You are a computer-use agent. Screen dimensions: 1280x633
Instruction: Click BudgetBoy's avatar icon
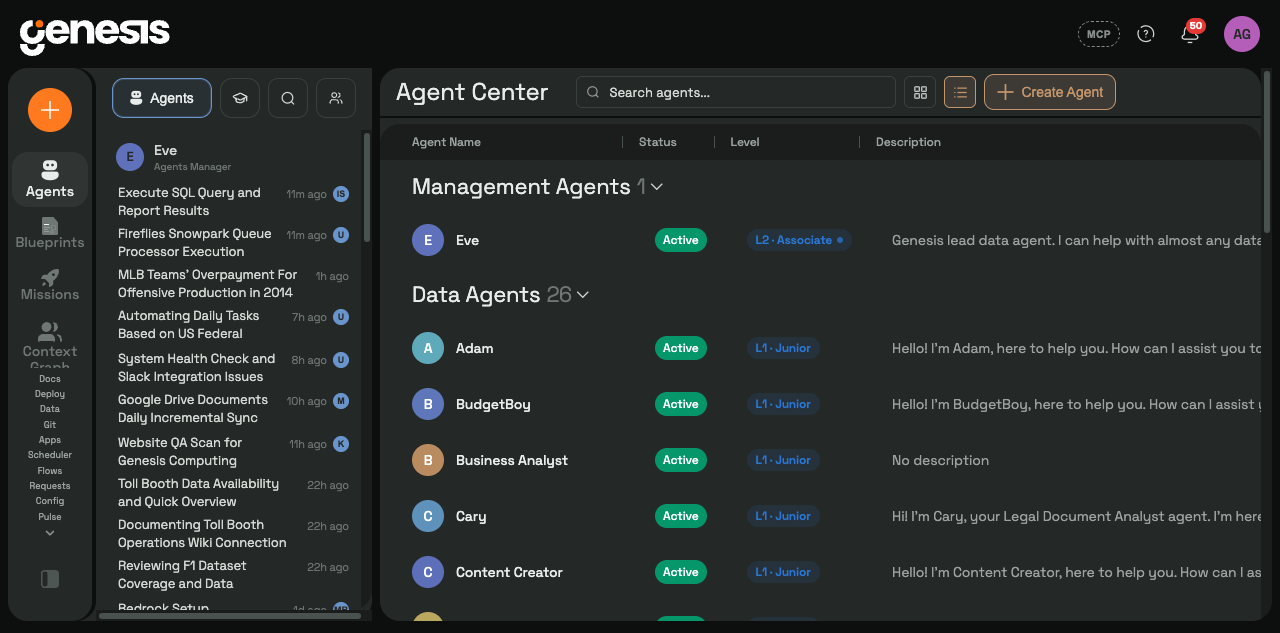pos(428,404)
